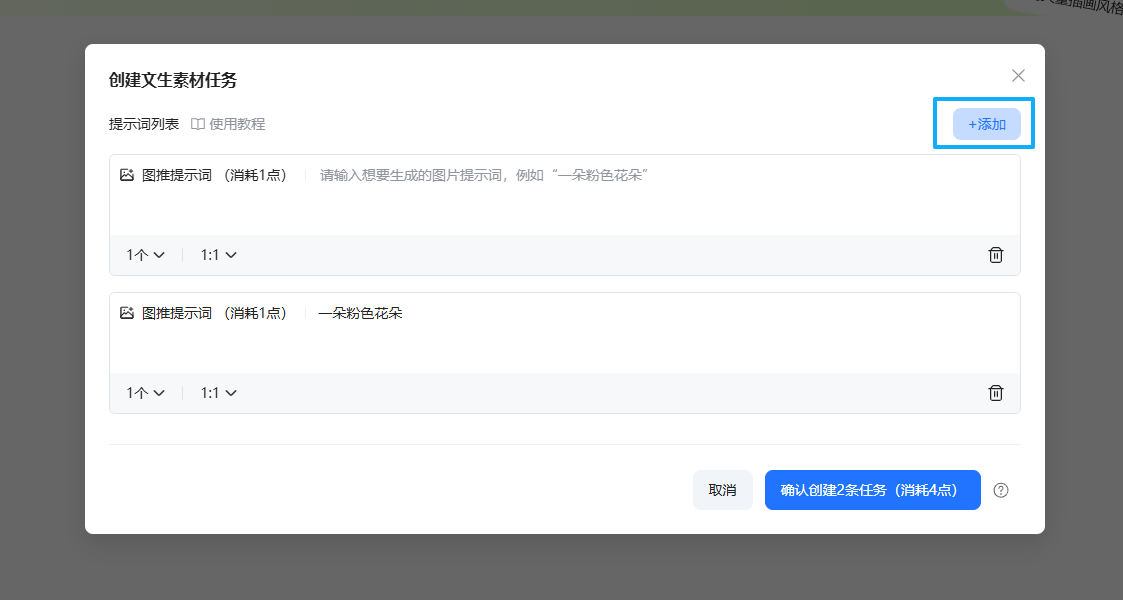Close the 创建文生素材任务 dialog with the X icon
This screenshot has height=600, width=1123.
click(1018, 75)
